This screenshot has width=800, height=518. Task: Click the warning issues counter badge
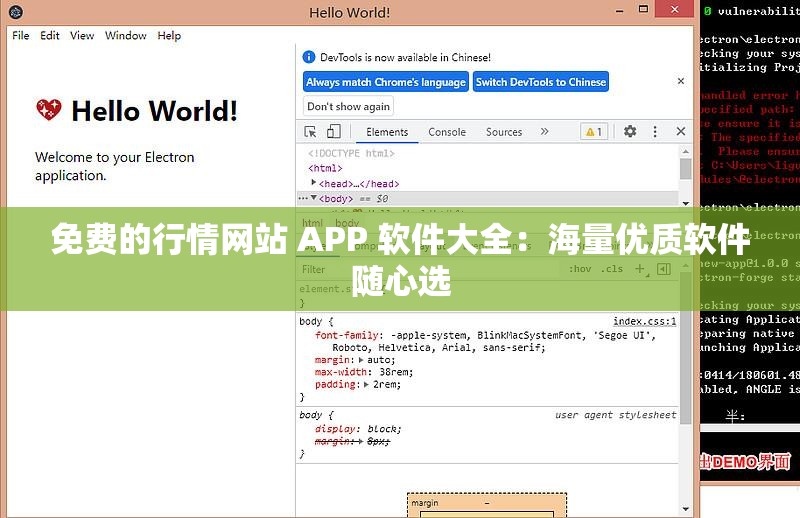tap(594, 132)
